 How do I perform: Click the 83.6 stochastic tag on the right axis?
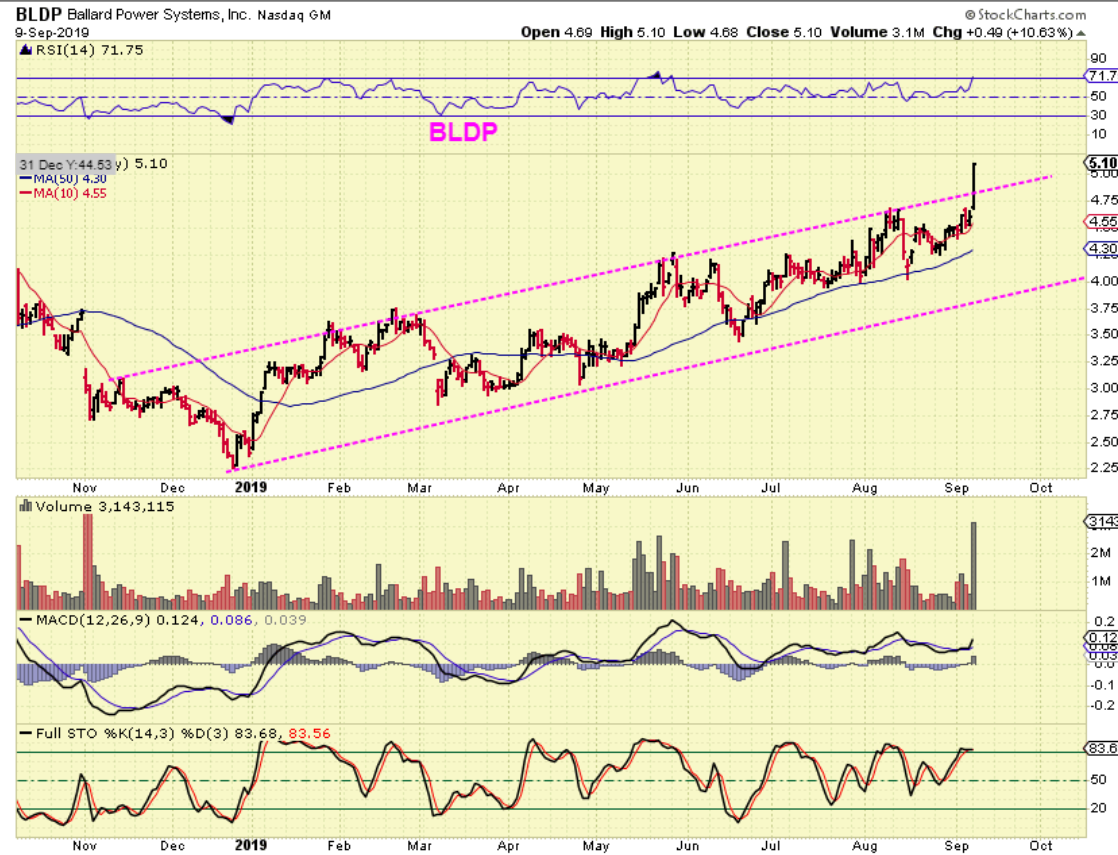tap(1102, 748)
